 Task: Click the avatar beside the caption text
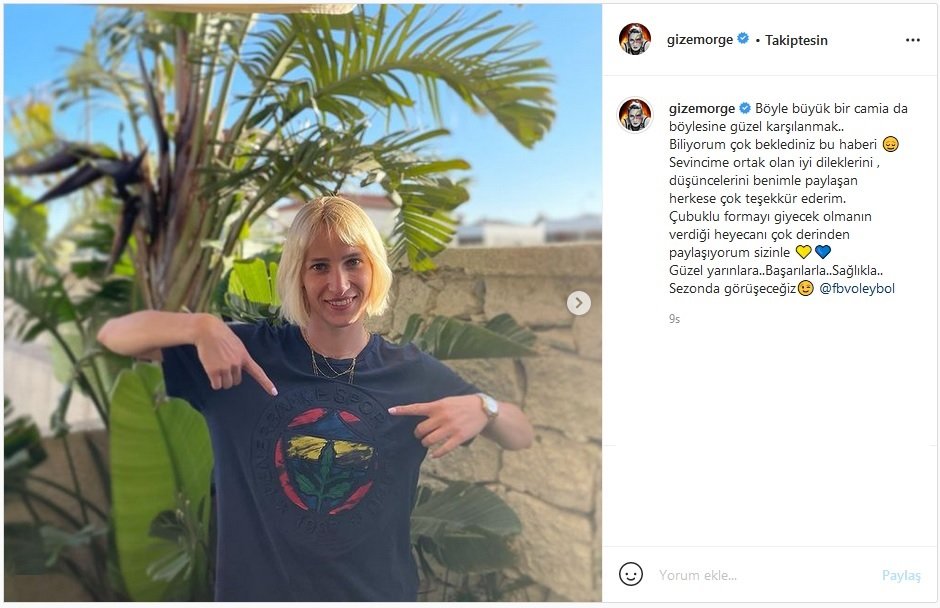[635, 115]
